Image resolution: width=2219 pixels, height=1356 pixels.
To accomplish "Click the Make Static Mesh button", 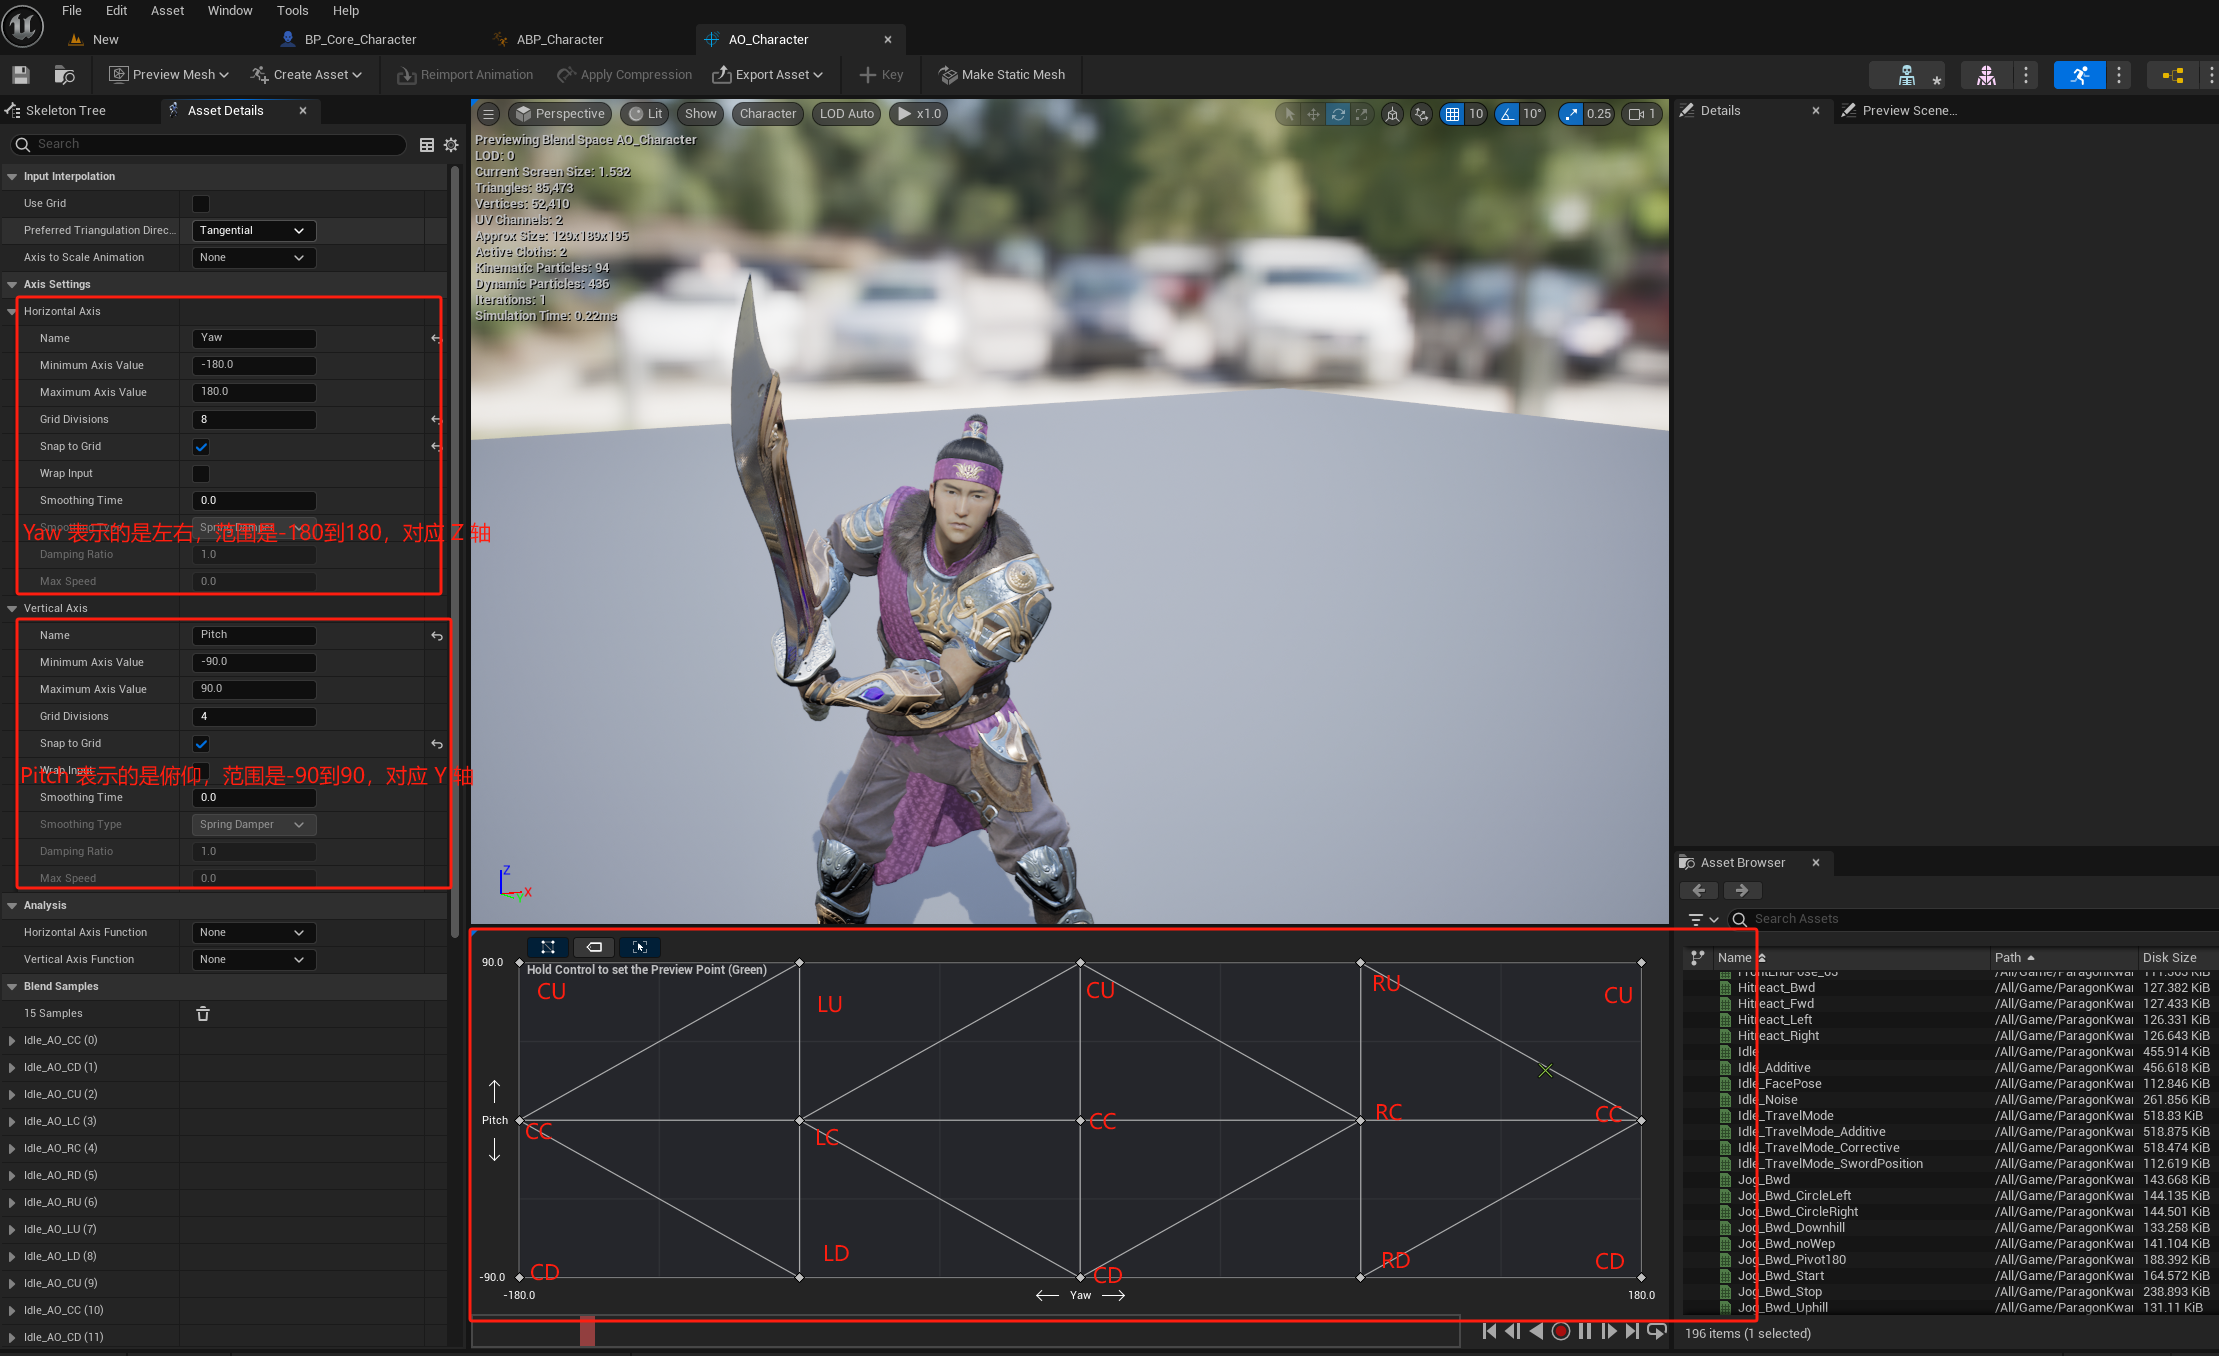I will [x=1001, y=75].
